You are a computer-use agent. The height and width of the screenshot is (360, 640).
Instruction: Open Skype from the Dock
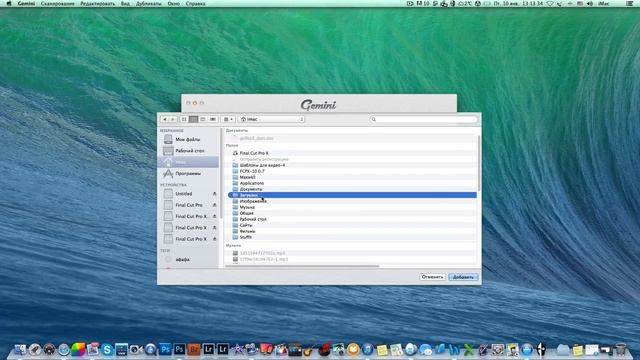(x=107, y=349)
